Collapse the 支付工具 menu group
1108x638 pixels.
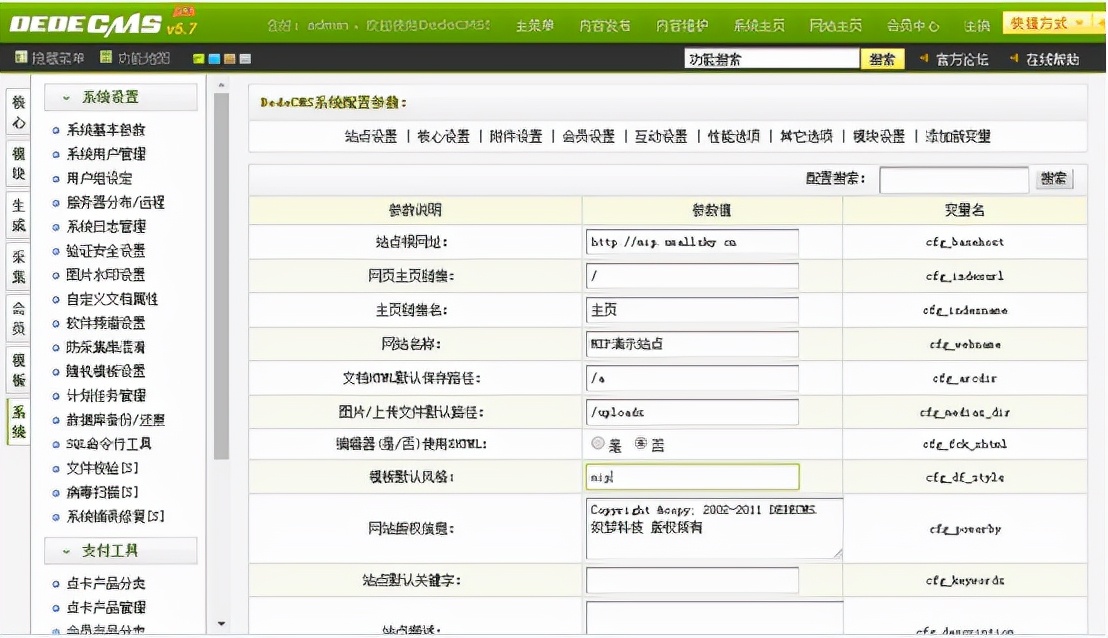tap(121, 550)
